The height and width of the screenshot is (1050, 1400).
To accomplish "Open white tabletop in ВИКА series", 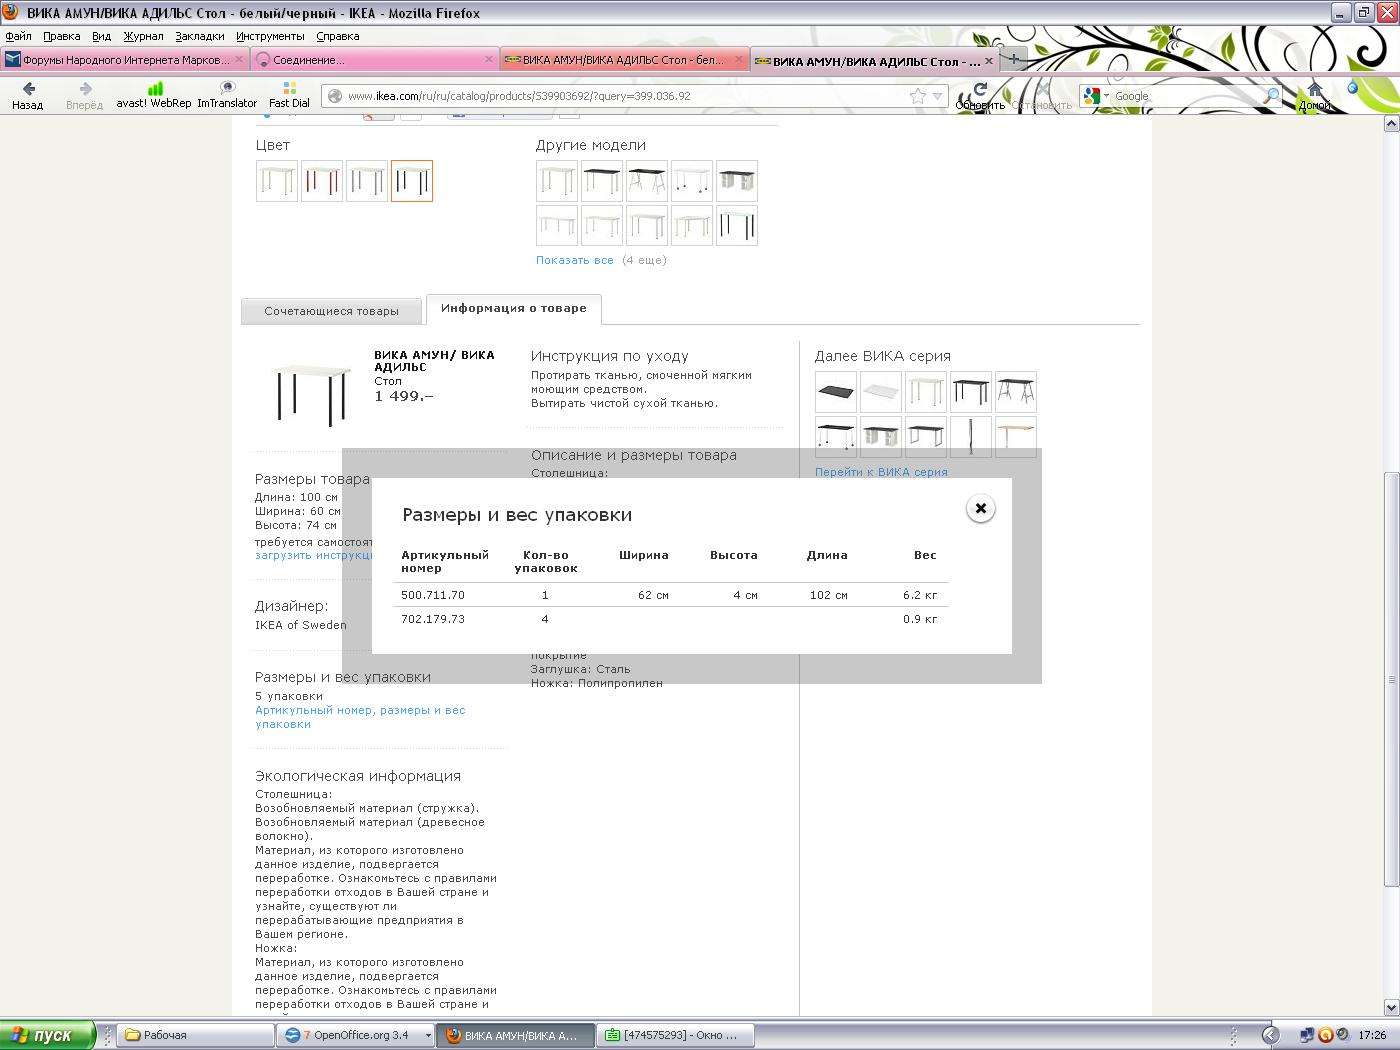I will coord(881,392).
